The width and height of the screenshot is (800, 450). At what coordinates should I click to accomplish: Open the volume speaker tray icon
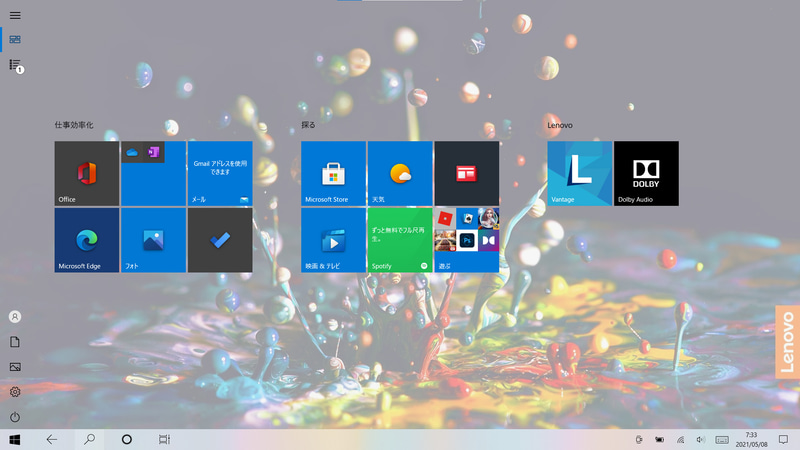tap(701, 440)
